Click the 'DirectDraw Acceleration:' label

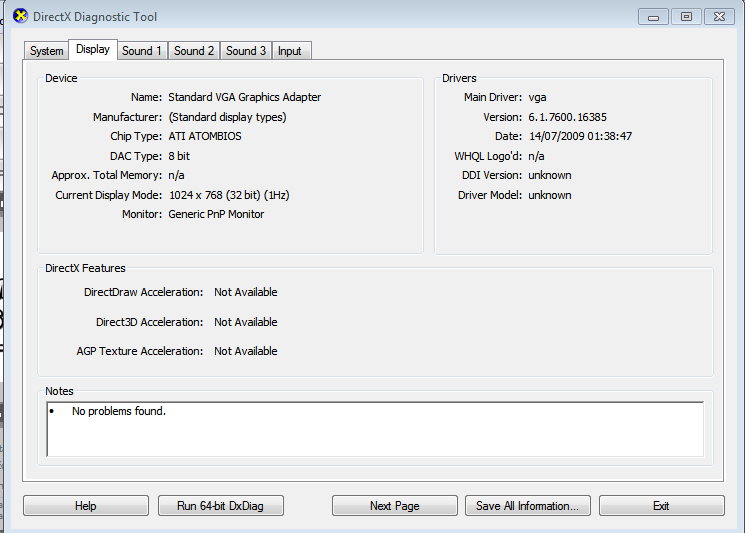pos(143,292)
